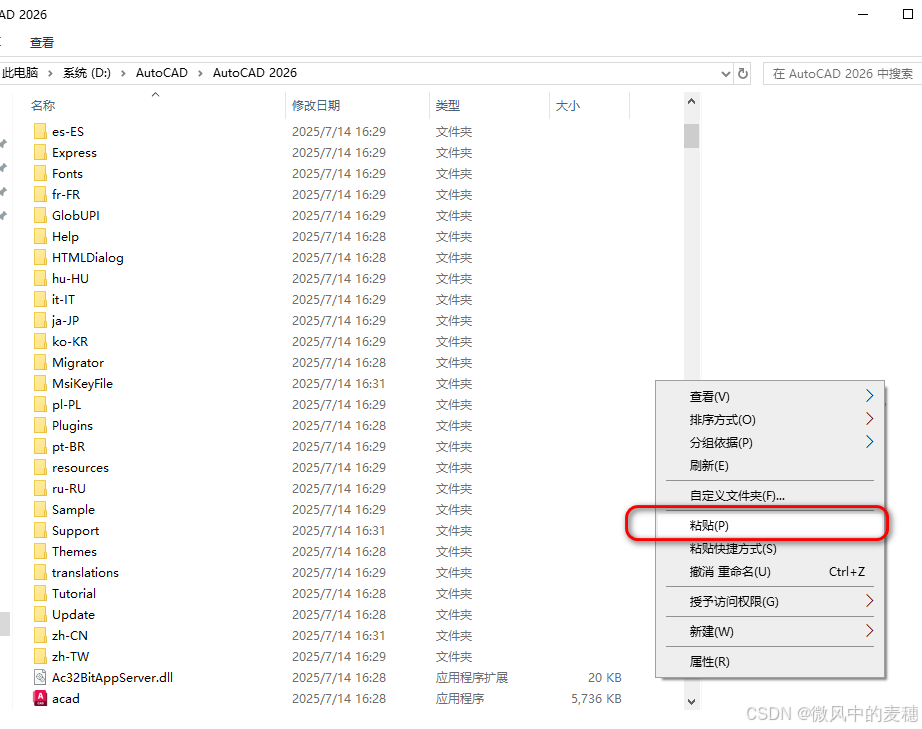Screen dimensions: 922x729
Task: Open the chevron after AutoCAD in breadcrumb
Action: pyautogui.click(x=201, y=73)
